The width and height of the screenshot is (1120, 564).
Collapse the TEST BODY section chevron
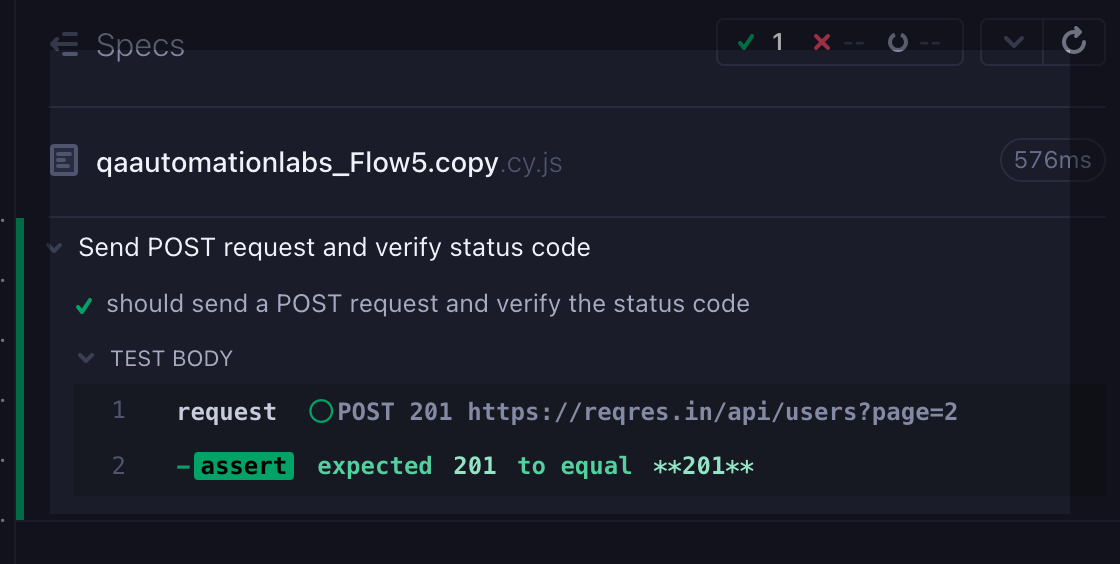(86, 358)
